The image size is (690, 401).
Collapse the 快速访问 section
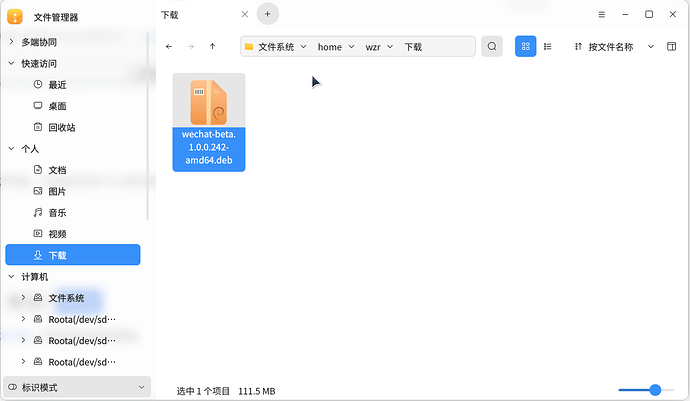point(11,63)
